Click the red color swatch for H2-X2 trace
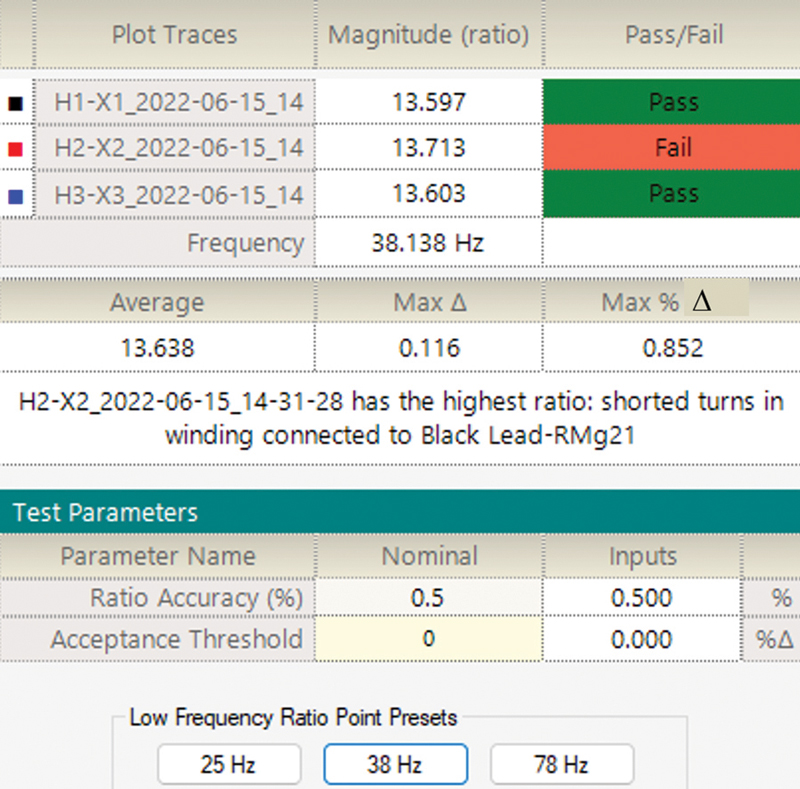 (x=16, y=149)
